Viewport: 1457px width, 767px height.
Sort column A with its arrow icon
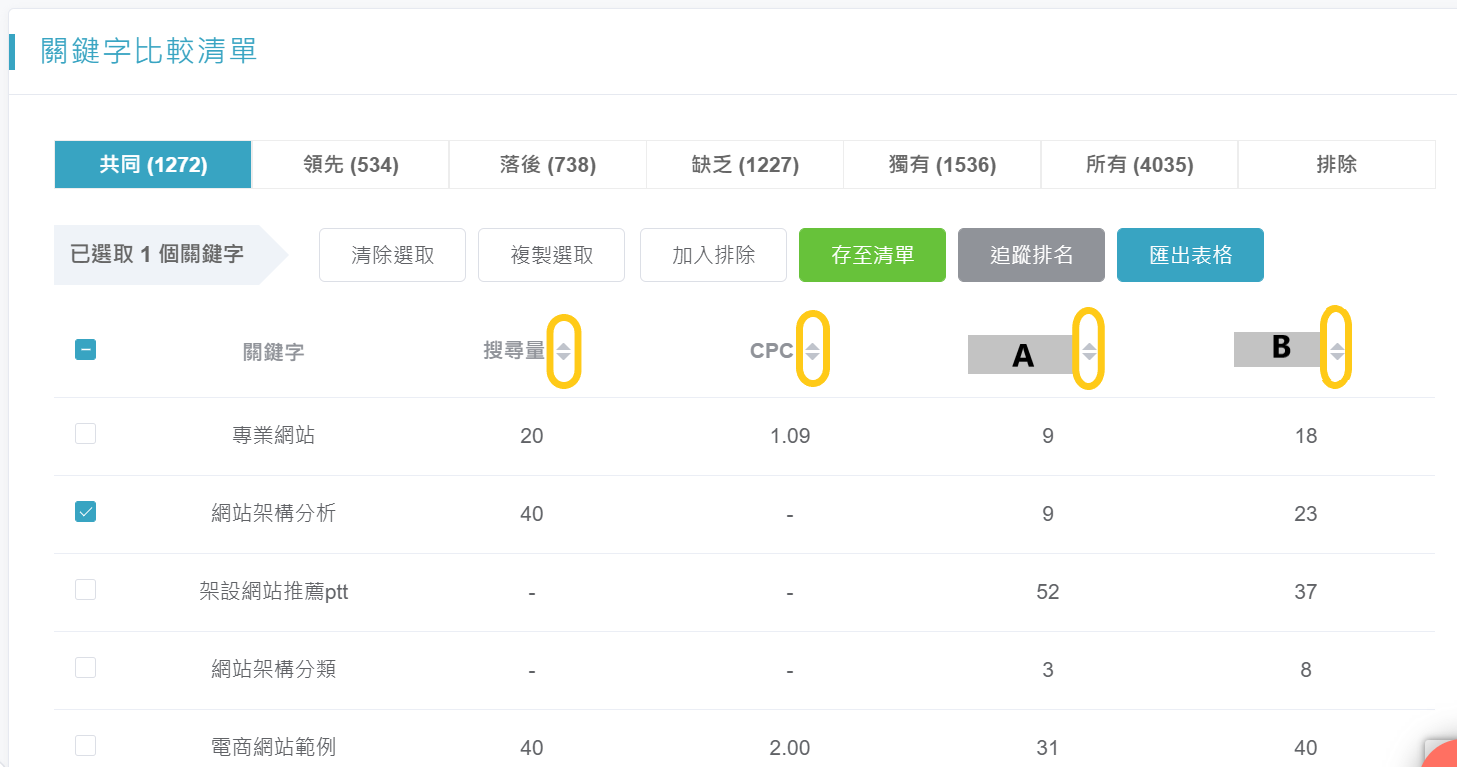1089,352
